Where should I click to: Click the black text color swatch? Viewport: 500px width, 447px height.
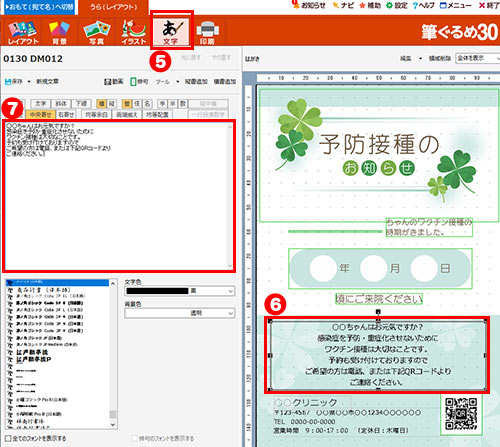157,291
